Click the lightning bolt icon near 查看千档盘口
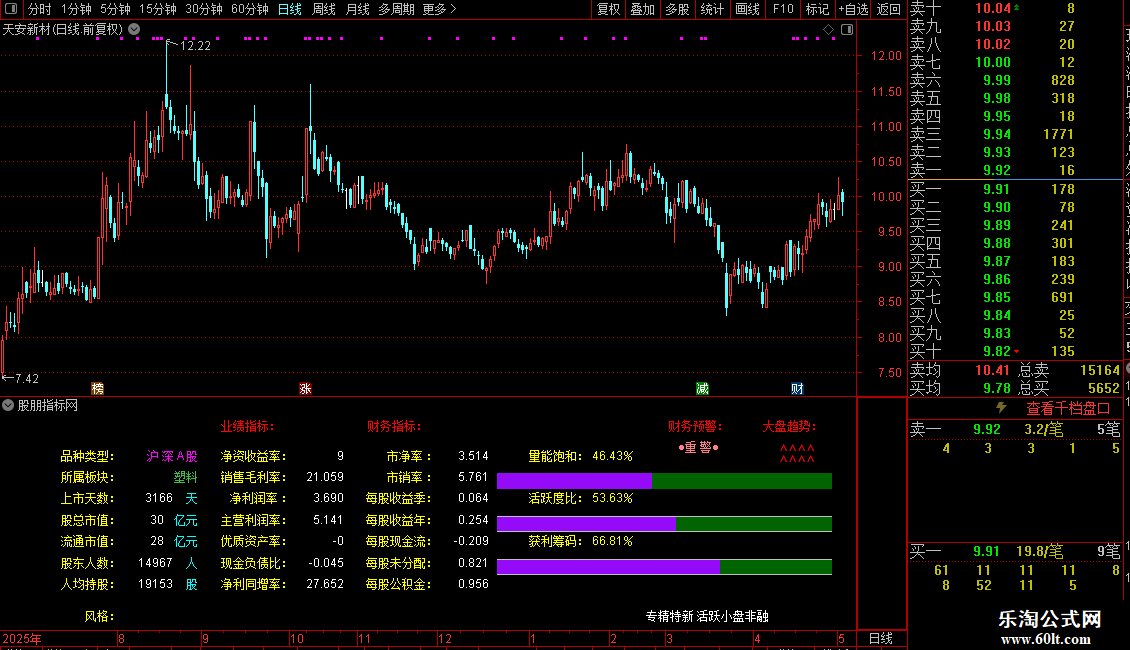 1001,408
